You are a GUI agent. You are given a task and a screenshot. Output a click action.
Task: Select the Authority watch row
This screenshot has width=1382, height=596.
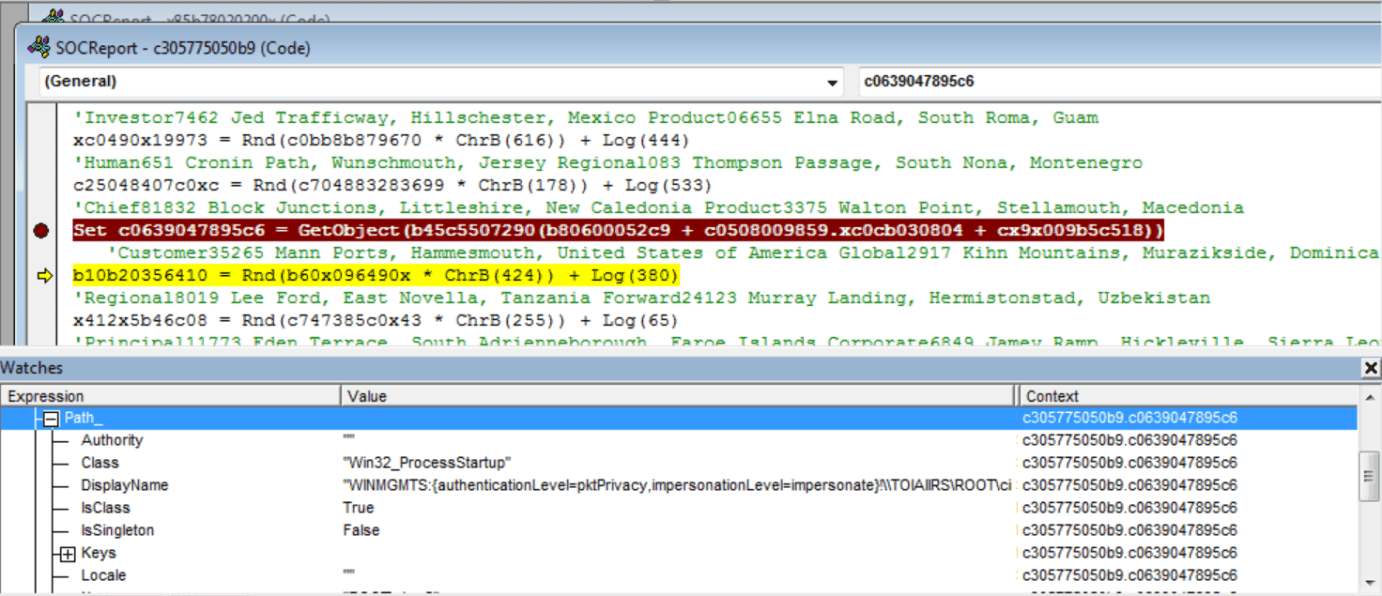click(680, 440)
